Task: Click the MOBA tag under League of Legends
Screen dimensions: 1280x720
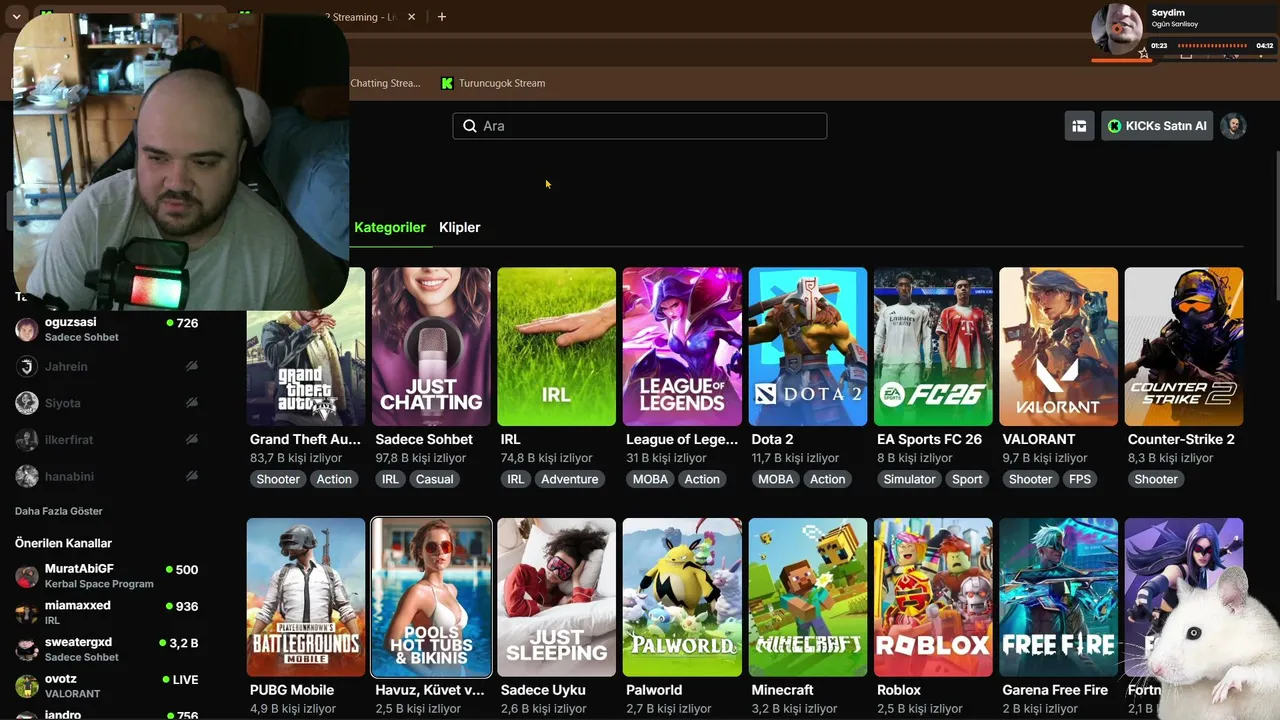Action: click(x=650, y=479)
